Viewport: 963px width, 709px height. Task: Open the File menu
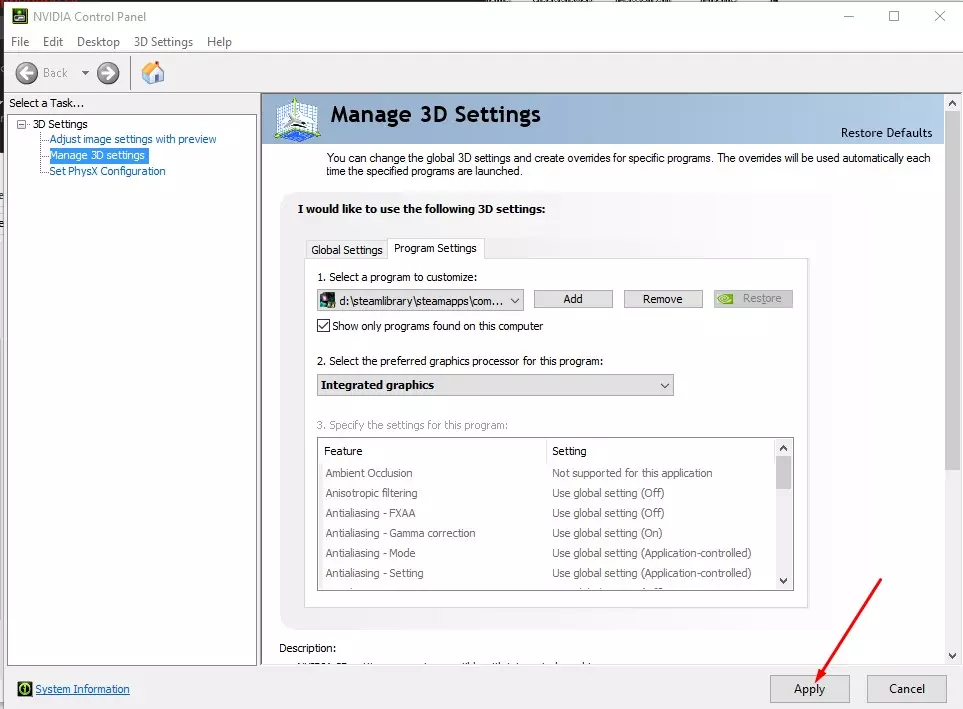pos(20,42)
